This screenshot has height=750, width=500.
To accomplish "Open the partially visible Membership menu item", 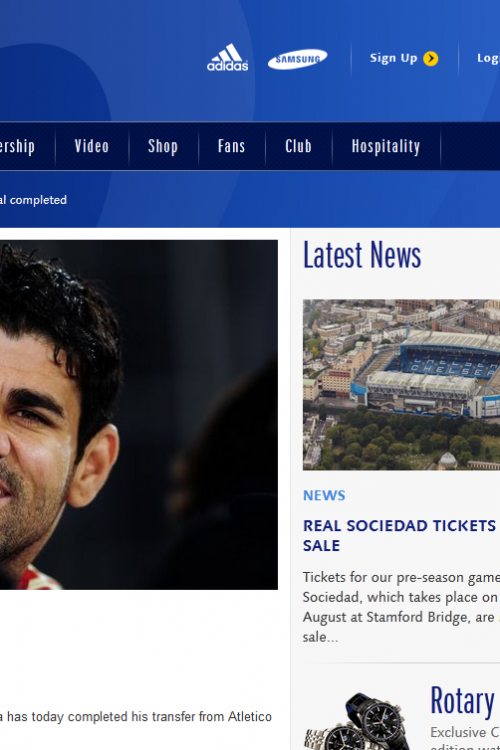I will click(17, 146).
